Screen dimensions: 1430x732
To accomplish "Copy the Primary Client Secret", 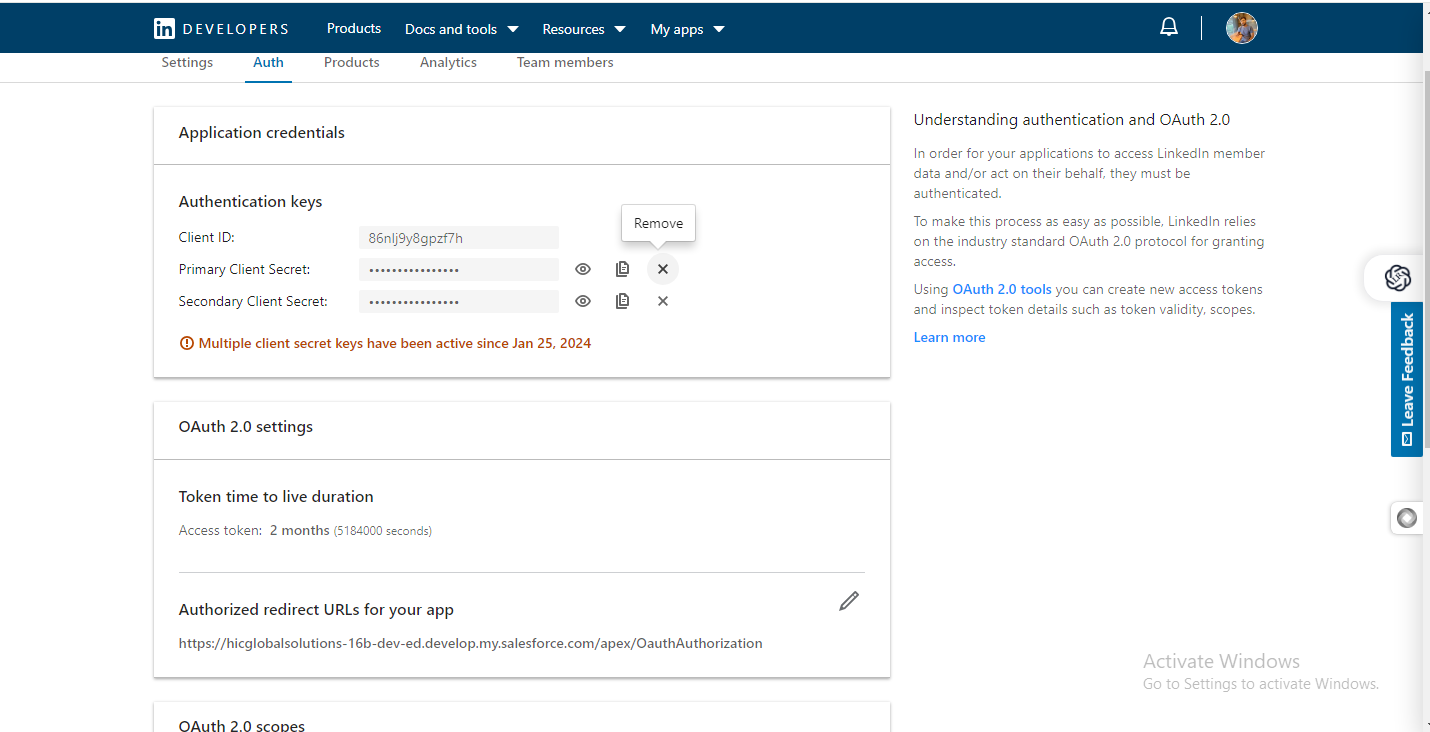I will pos(622,269).
